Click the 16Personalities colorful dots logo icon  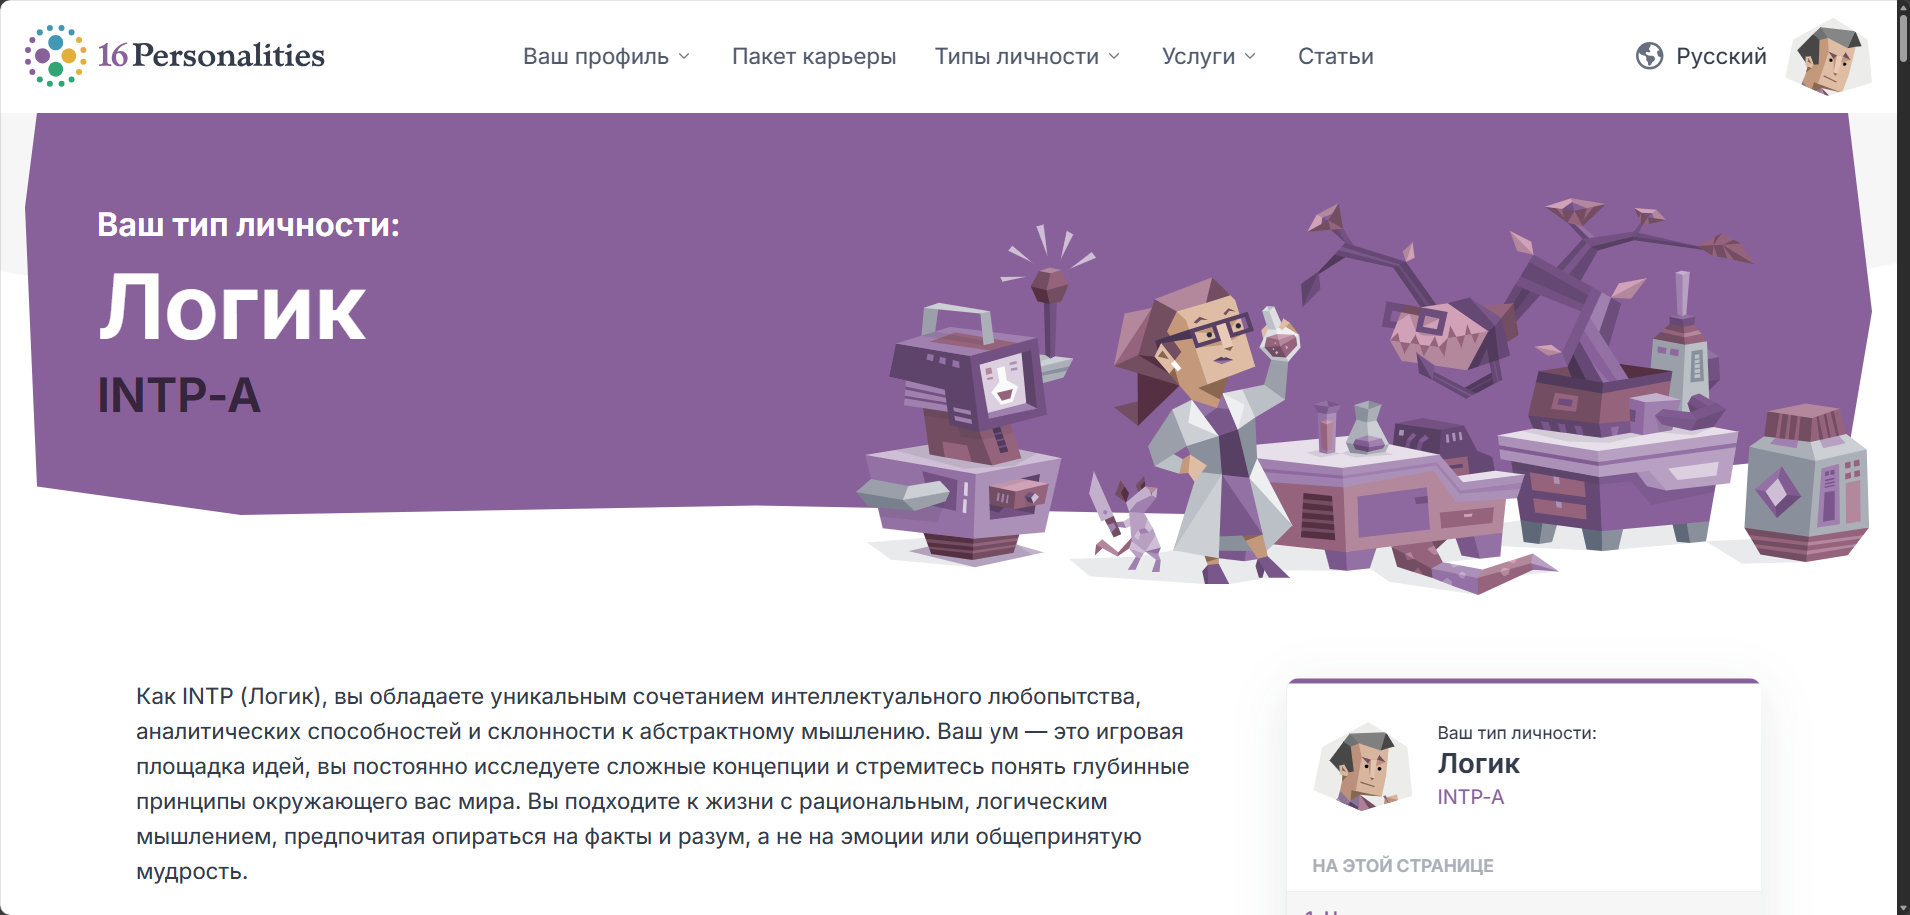click(55, 56)
